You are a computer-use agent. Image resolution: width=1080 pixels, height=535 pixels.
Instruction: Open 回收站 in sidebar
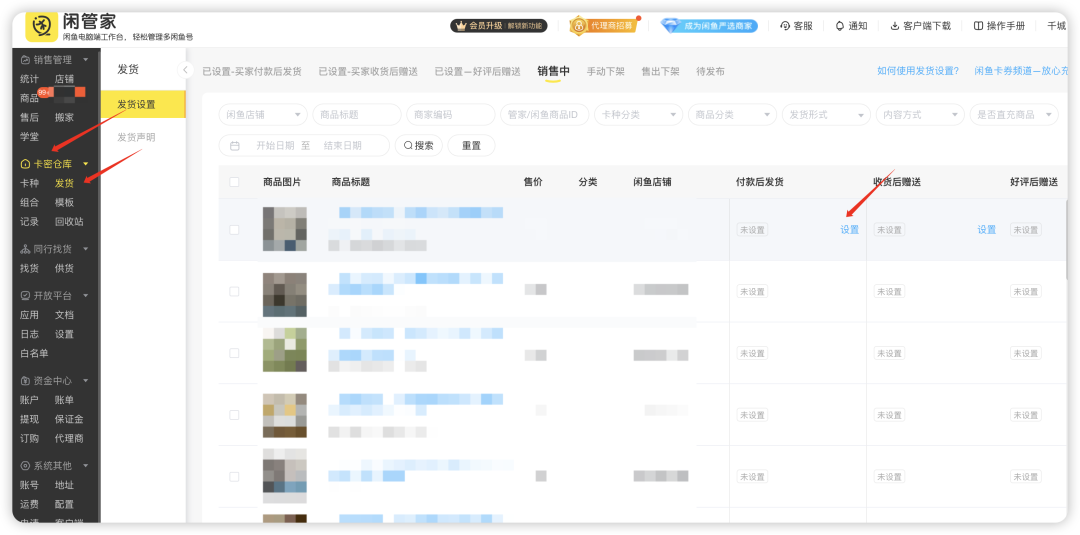click(x=69, y=222)
